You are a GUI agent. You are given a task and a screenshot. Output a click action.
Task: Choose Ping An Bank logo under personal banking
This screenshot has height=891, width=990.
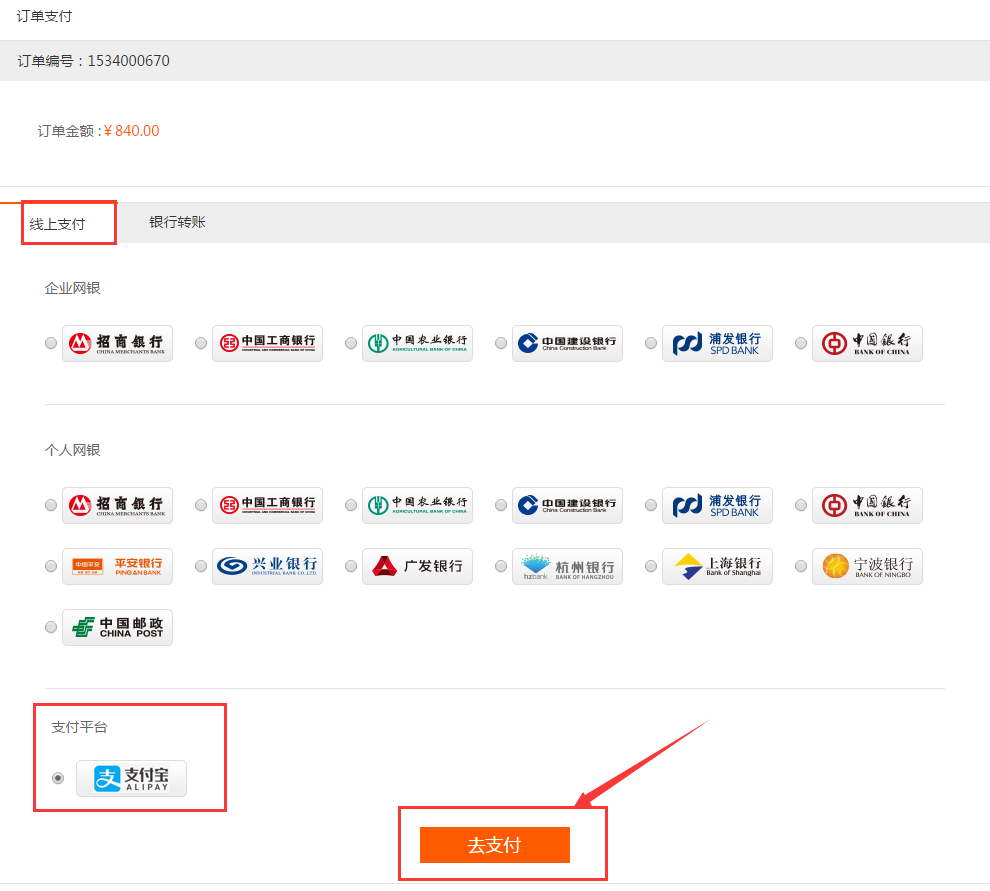point(117,566)
